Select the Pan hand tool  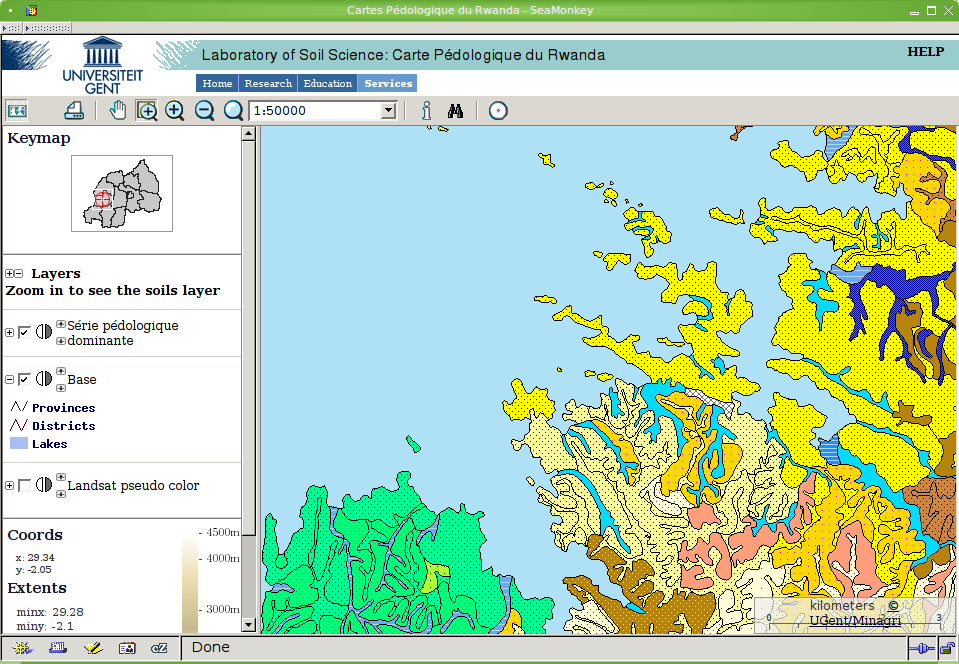118,110
